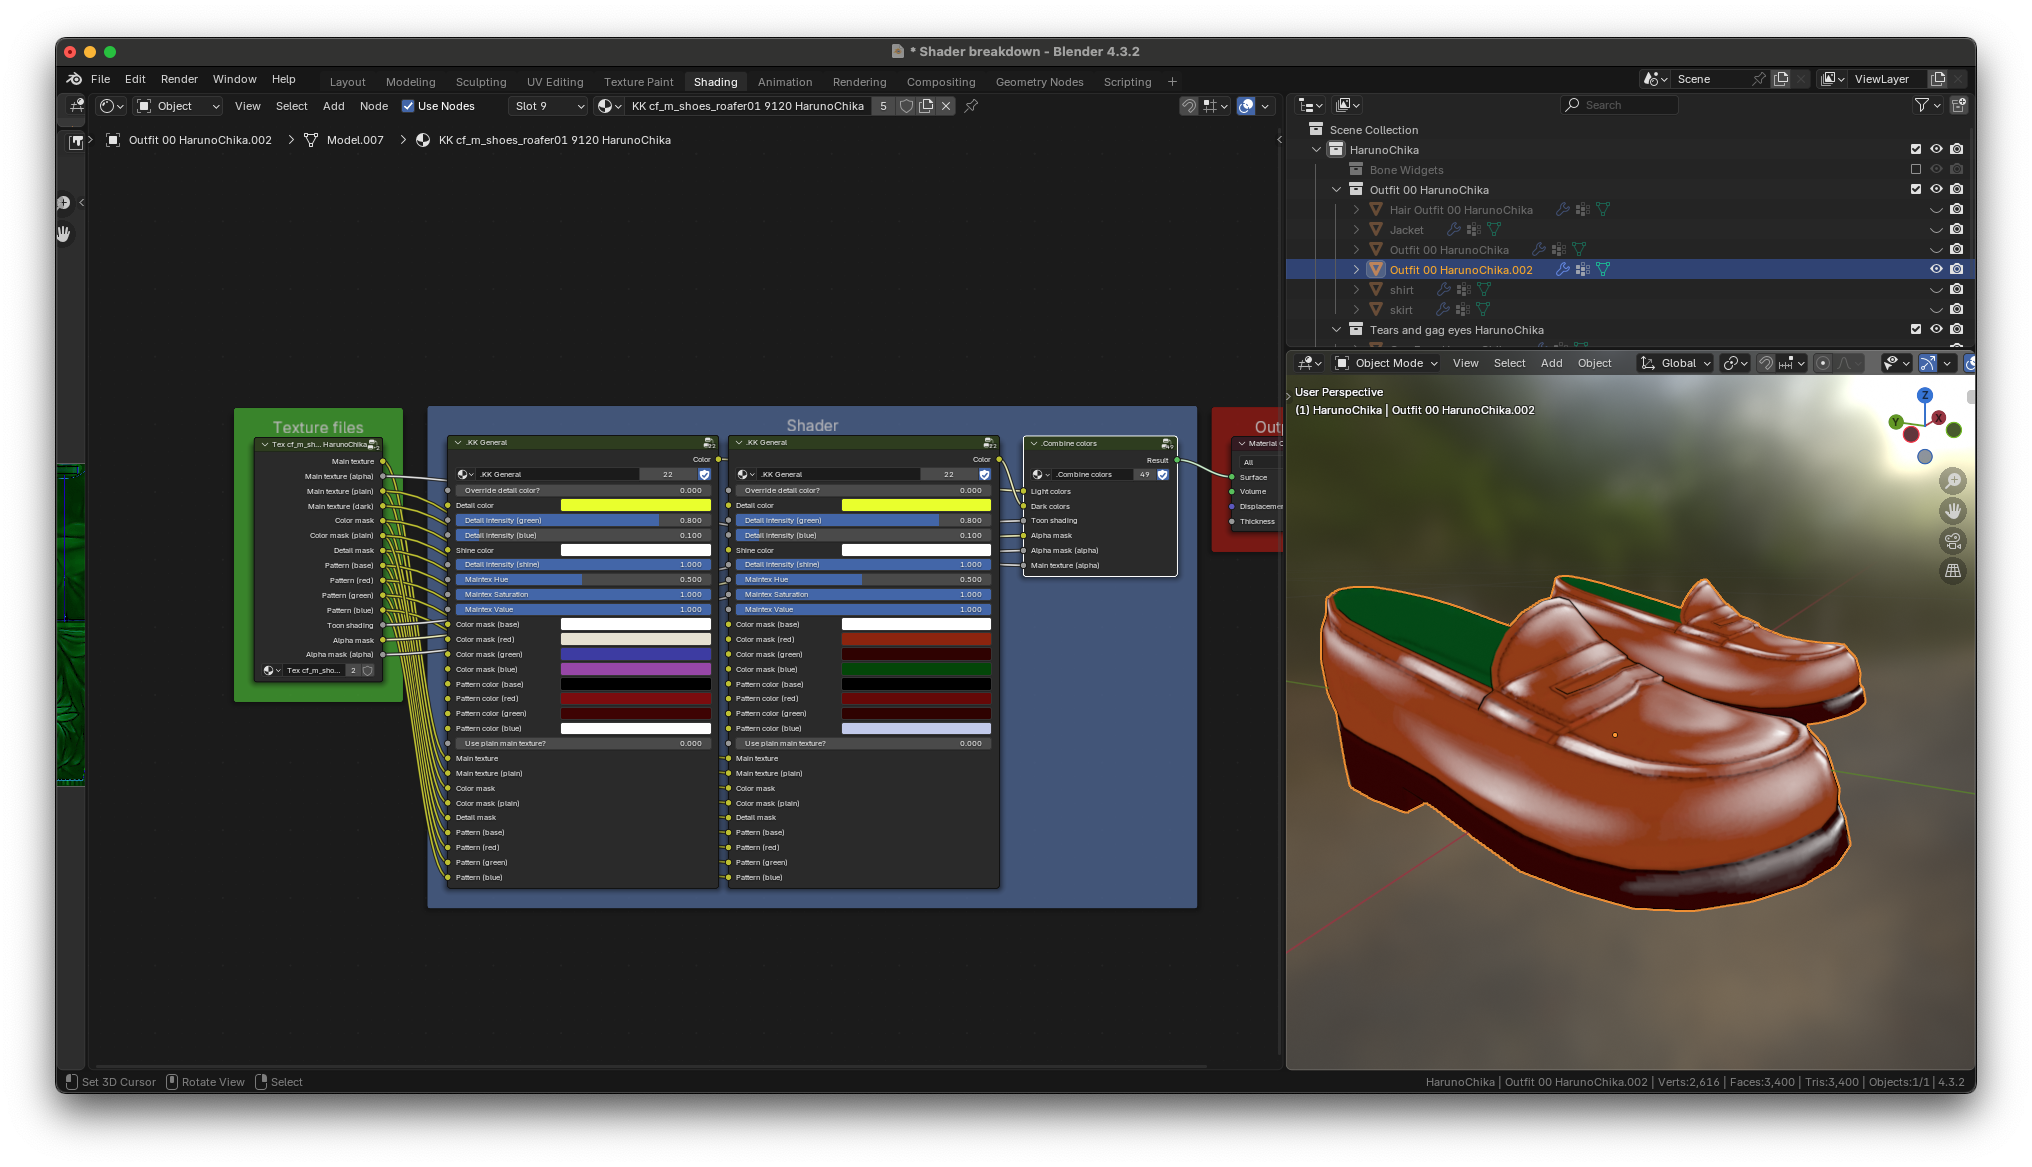Viewport: 2032px width, 1167px height.
Task: Click zoom magnifier in 3D viewport
Action: [x=1952, y=481]
